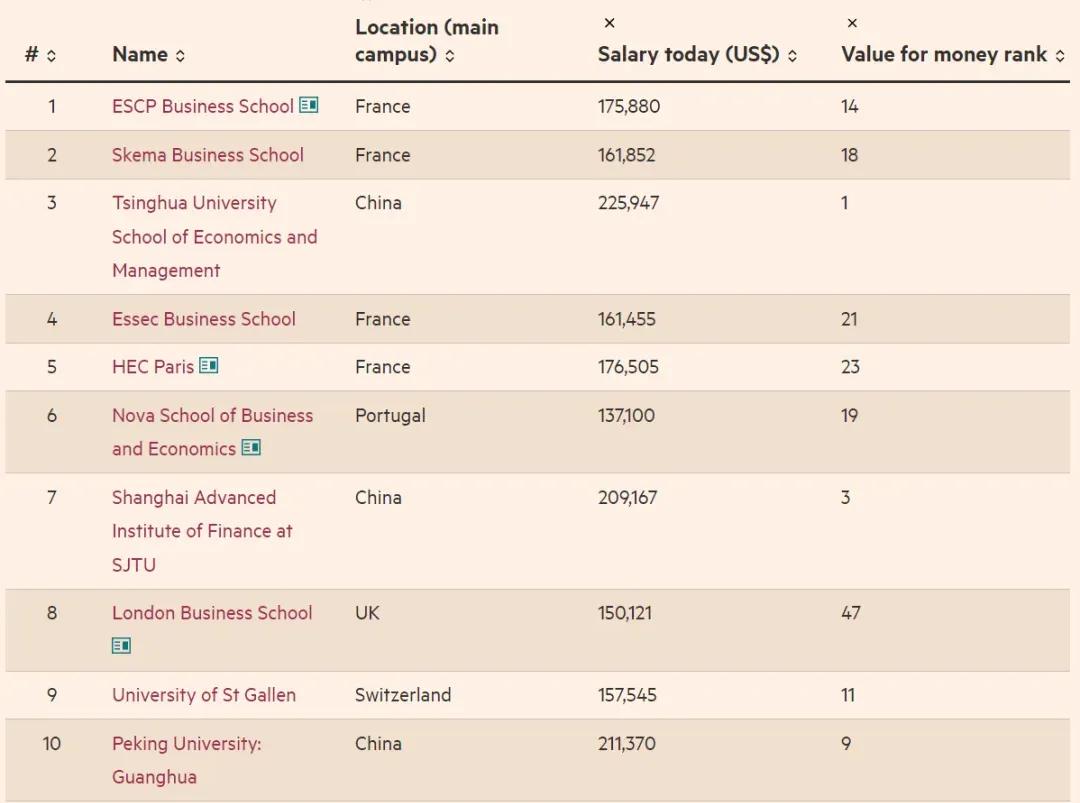This screenshot has width=1080, height=803.
Task: Open London Business School link
Action: (x=212, y=613)
